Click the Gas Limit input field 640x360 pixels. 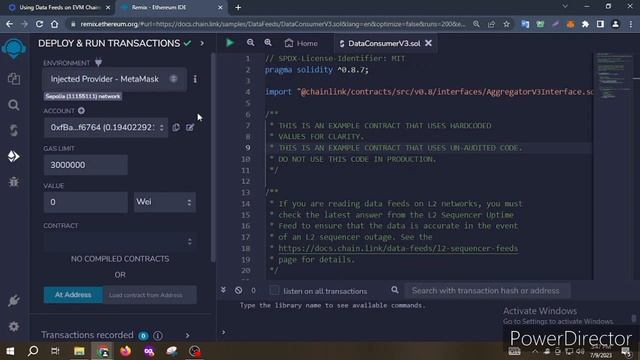86,165
